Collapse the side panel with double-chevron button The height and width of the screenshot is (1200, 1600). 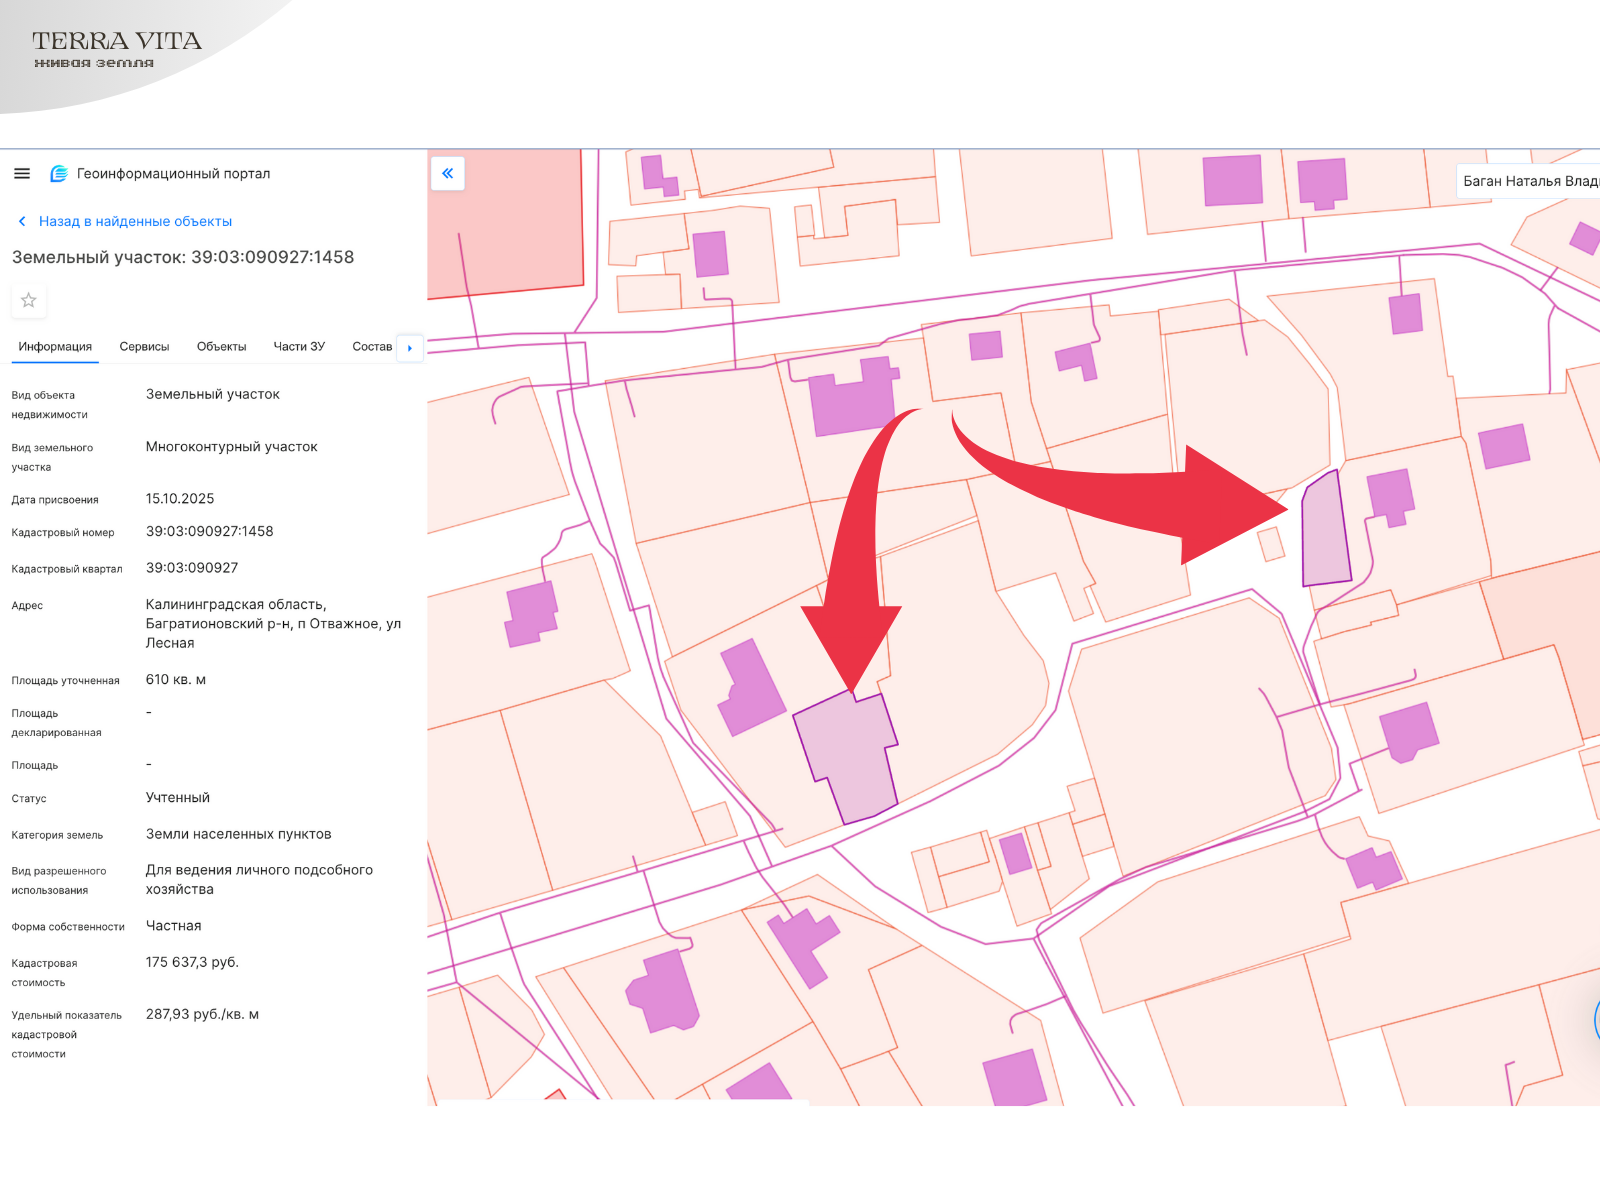pos(448,174)
